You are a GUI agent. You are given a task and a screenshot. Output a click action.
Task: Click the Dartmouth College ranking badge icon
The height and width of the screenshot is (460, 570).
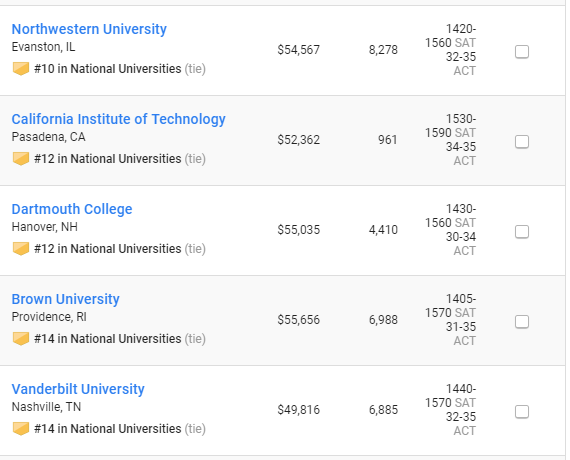[x=21, y=248]
